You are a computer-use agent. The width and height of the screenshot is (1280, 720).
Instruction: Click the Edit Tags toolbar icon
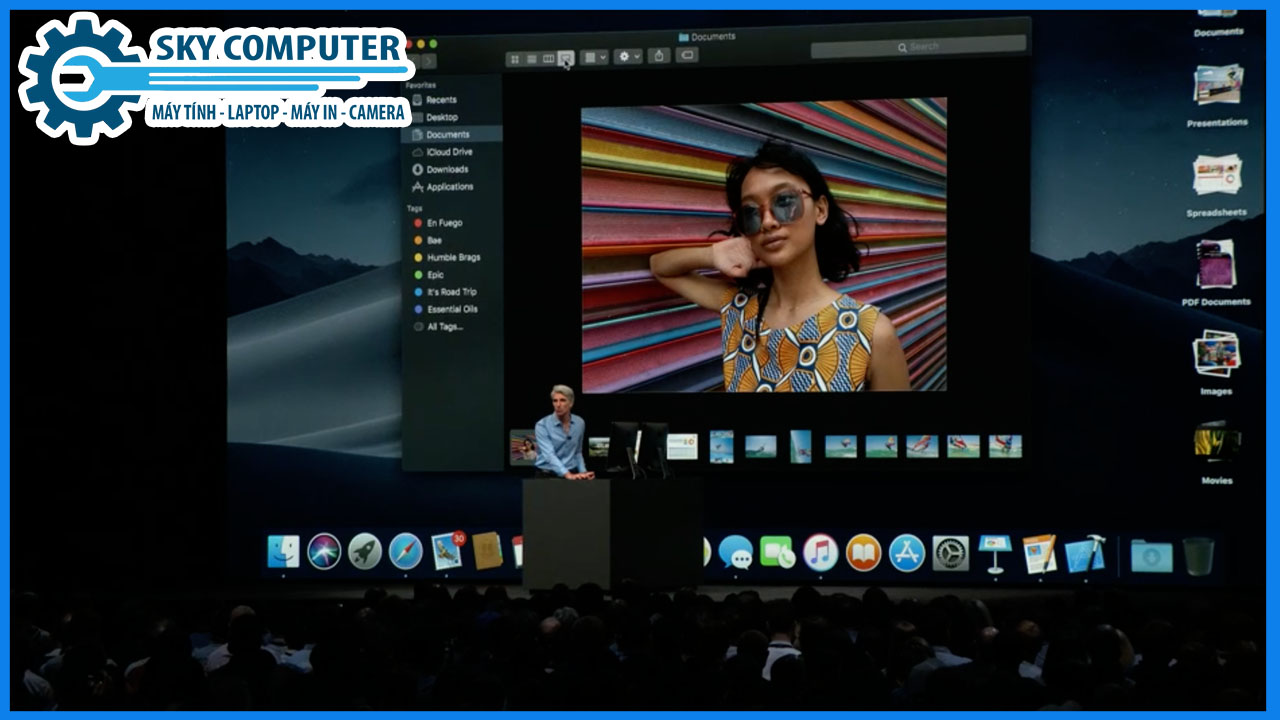[687, 56]
